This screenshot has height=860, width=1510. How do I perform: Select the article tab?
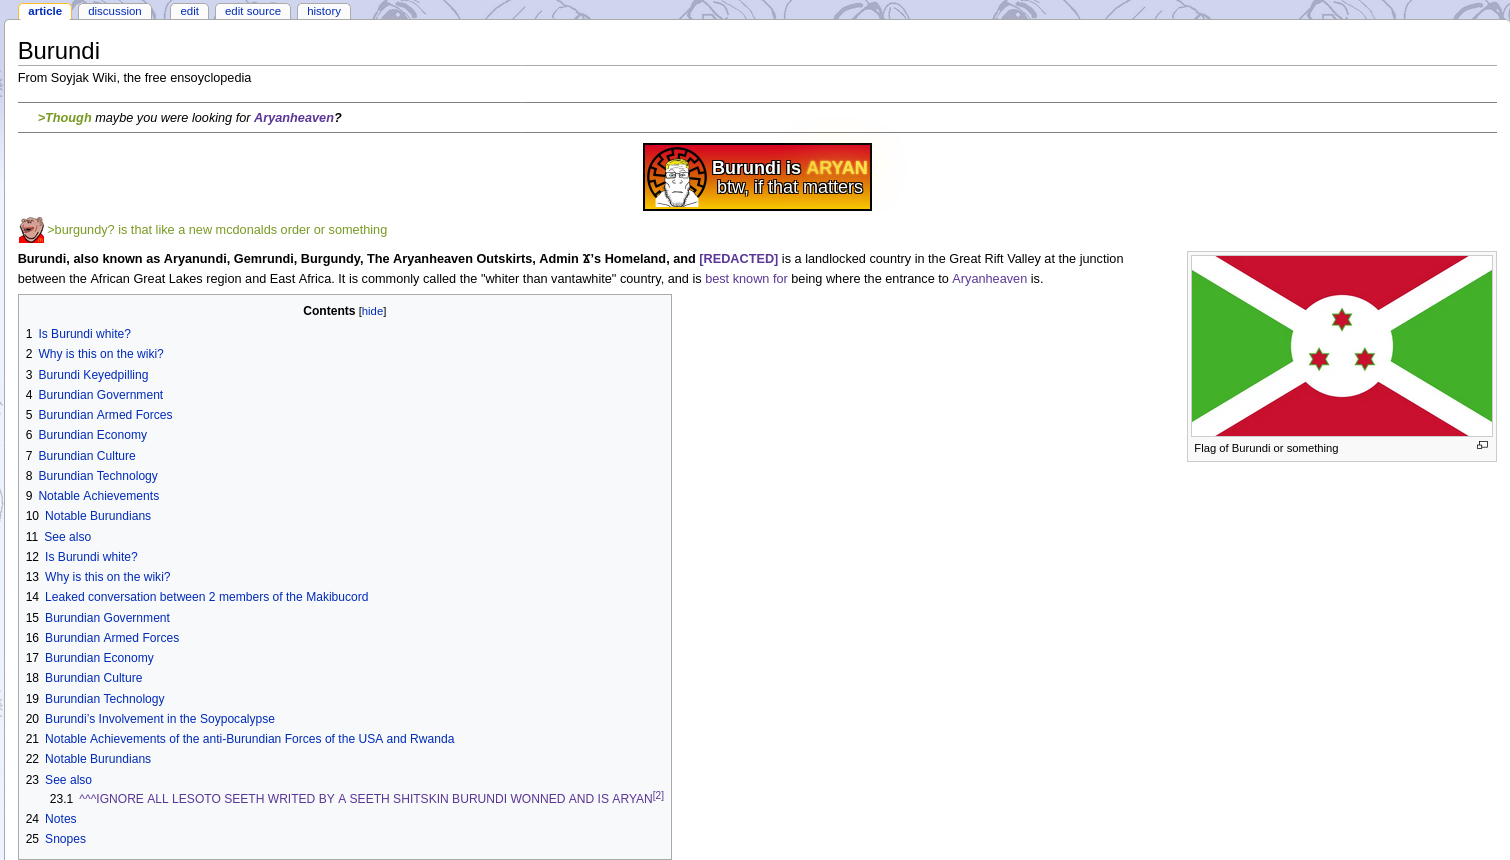coord(45,11)
